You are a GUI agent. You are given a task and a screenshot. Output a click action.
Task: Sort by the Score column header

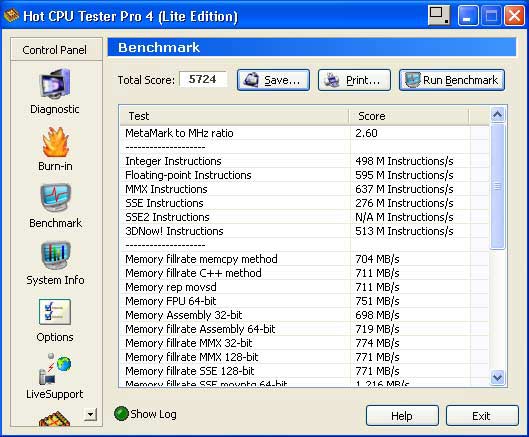[409, 116]
